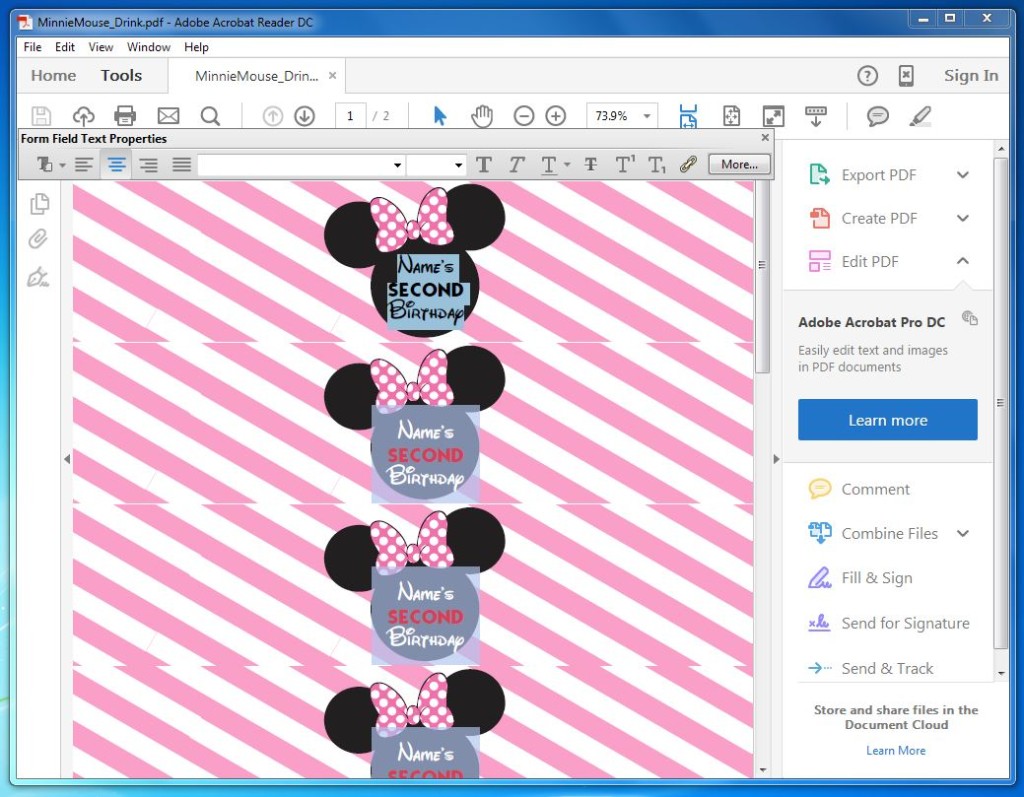Switch to the Home tab
This screenshot has width=1024, height=797.
[52, 75]
